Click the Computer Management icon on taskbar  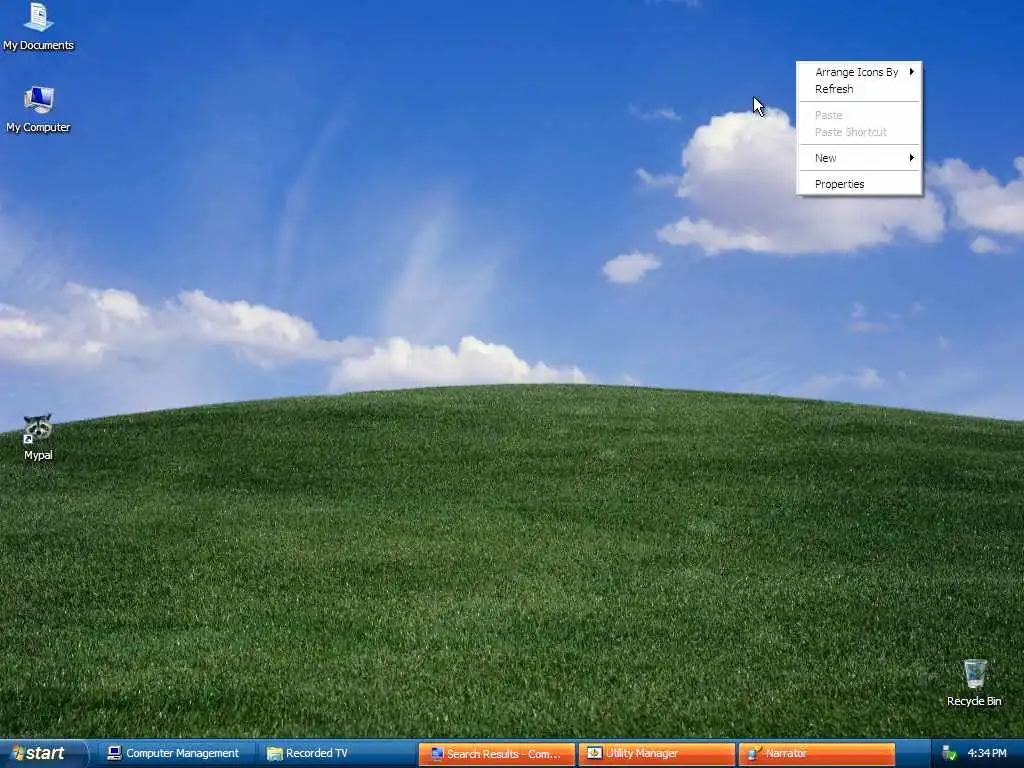114,754
